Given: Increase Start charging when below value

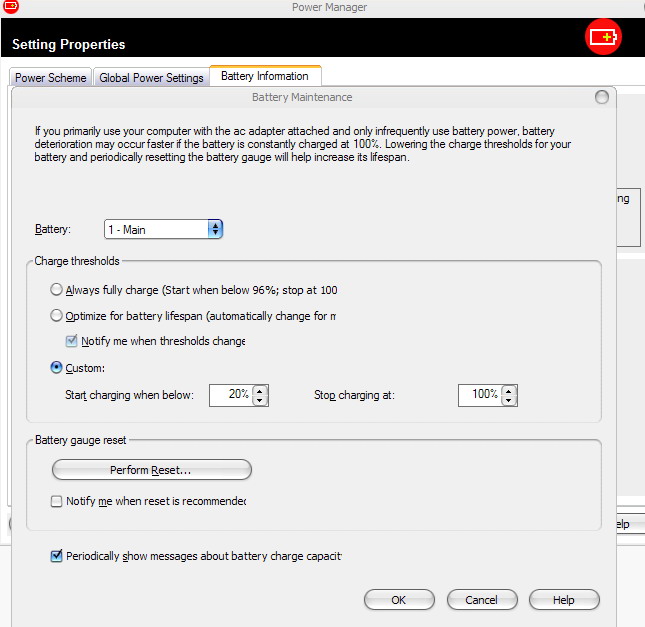Looking at the screenshot, I should point(260,390).
